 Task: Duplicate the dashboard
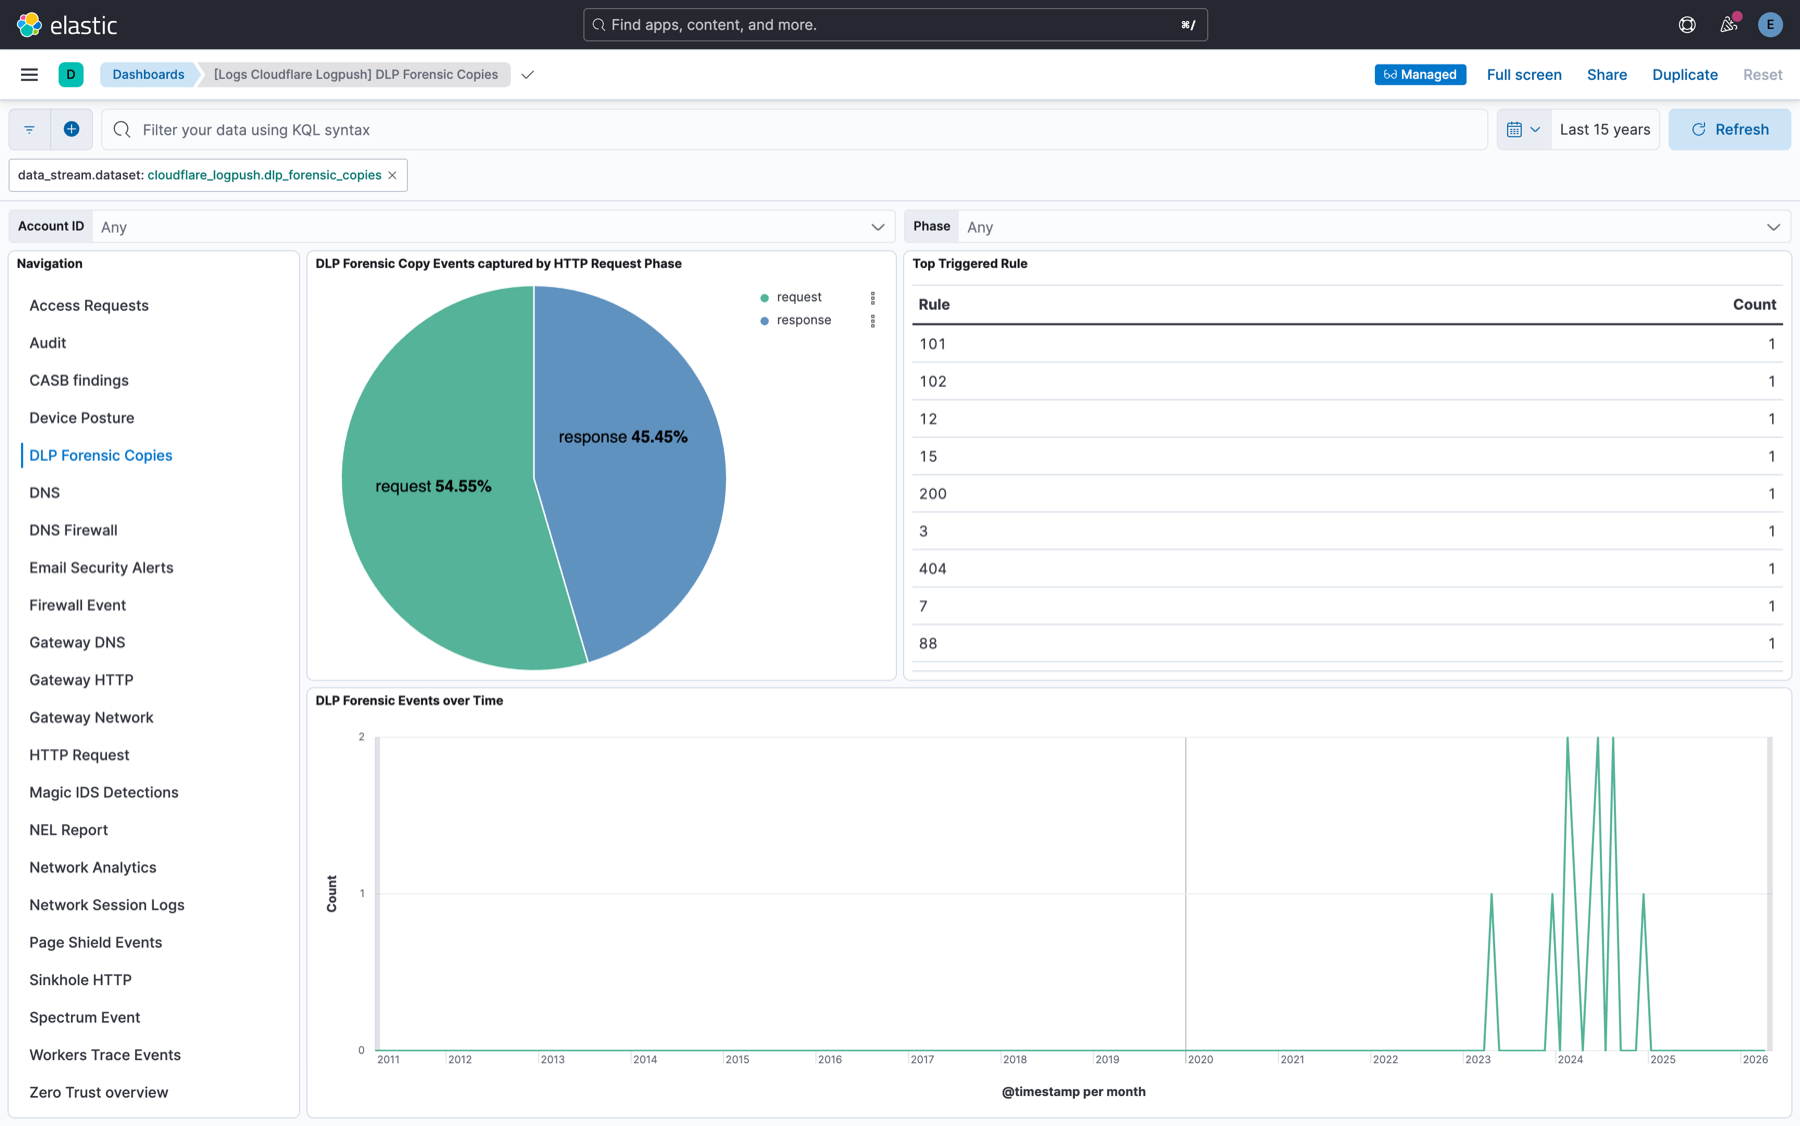(x=1685, y=74)
